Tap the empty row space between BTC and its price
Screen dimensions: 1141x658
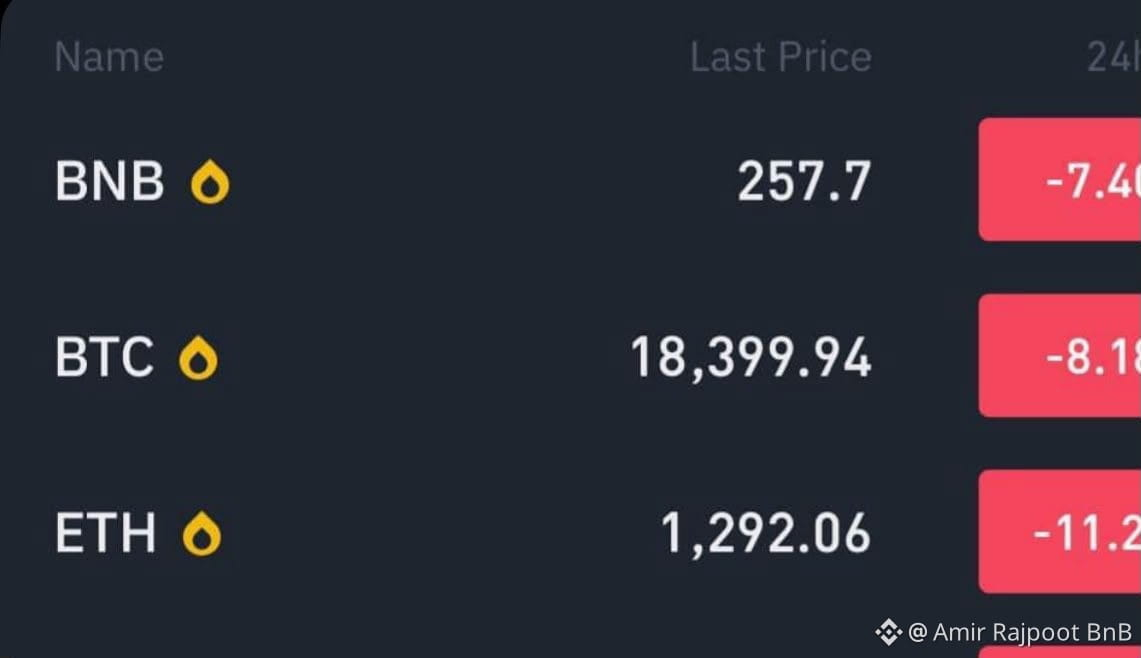(x=424, y=357)
